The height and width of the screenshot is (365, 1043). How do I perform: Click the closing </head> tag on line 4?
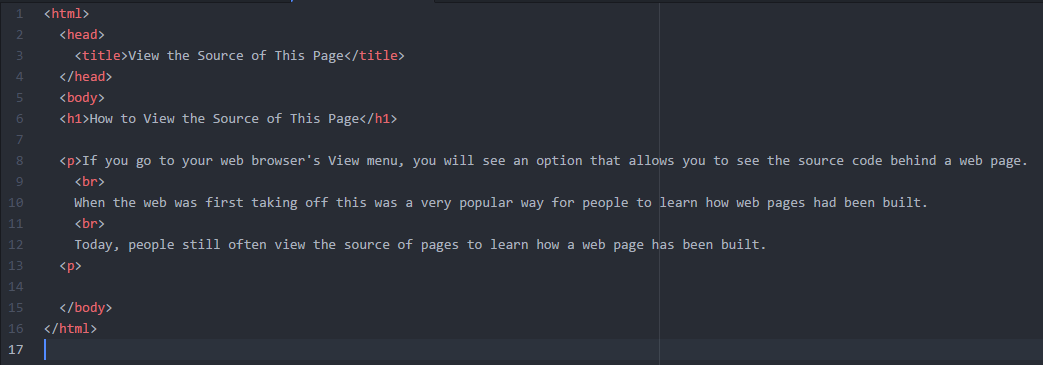pos(86,76)
